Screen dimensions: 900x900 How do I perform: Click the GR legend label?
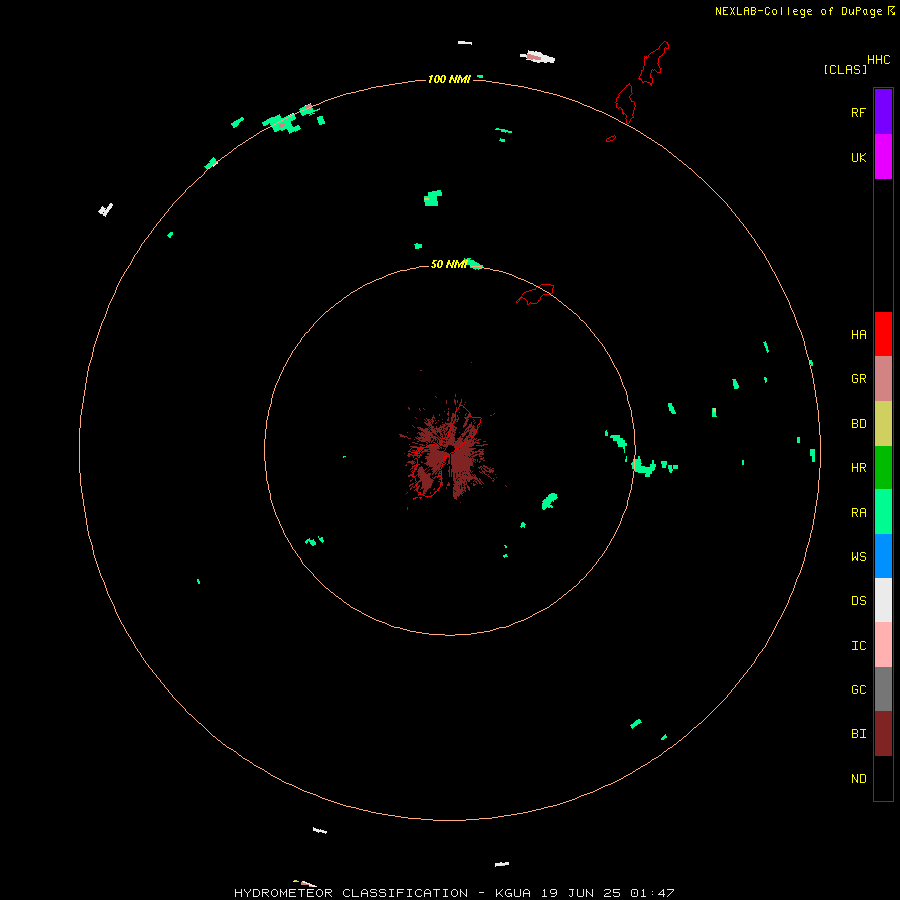(858, 379)
